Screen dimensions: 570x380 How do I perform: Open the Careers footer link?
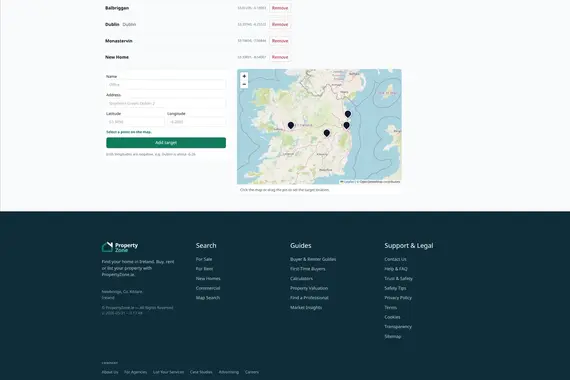pyautogui.click(x=252, y=372)
